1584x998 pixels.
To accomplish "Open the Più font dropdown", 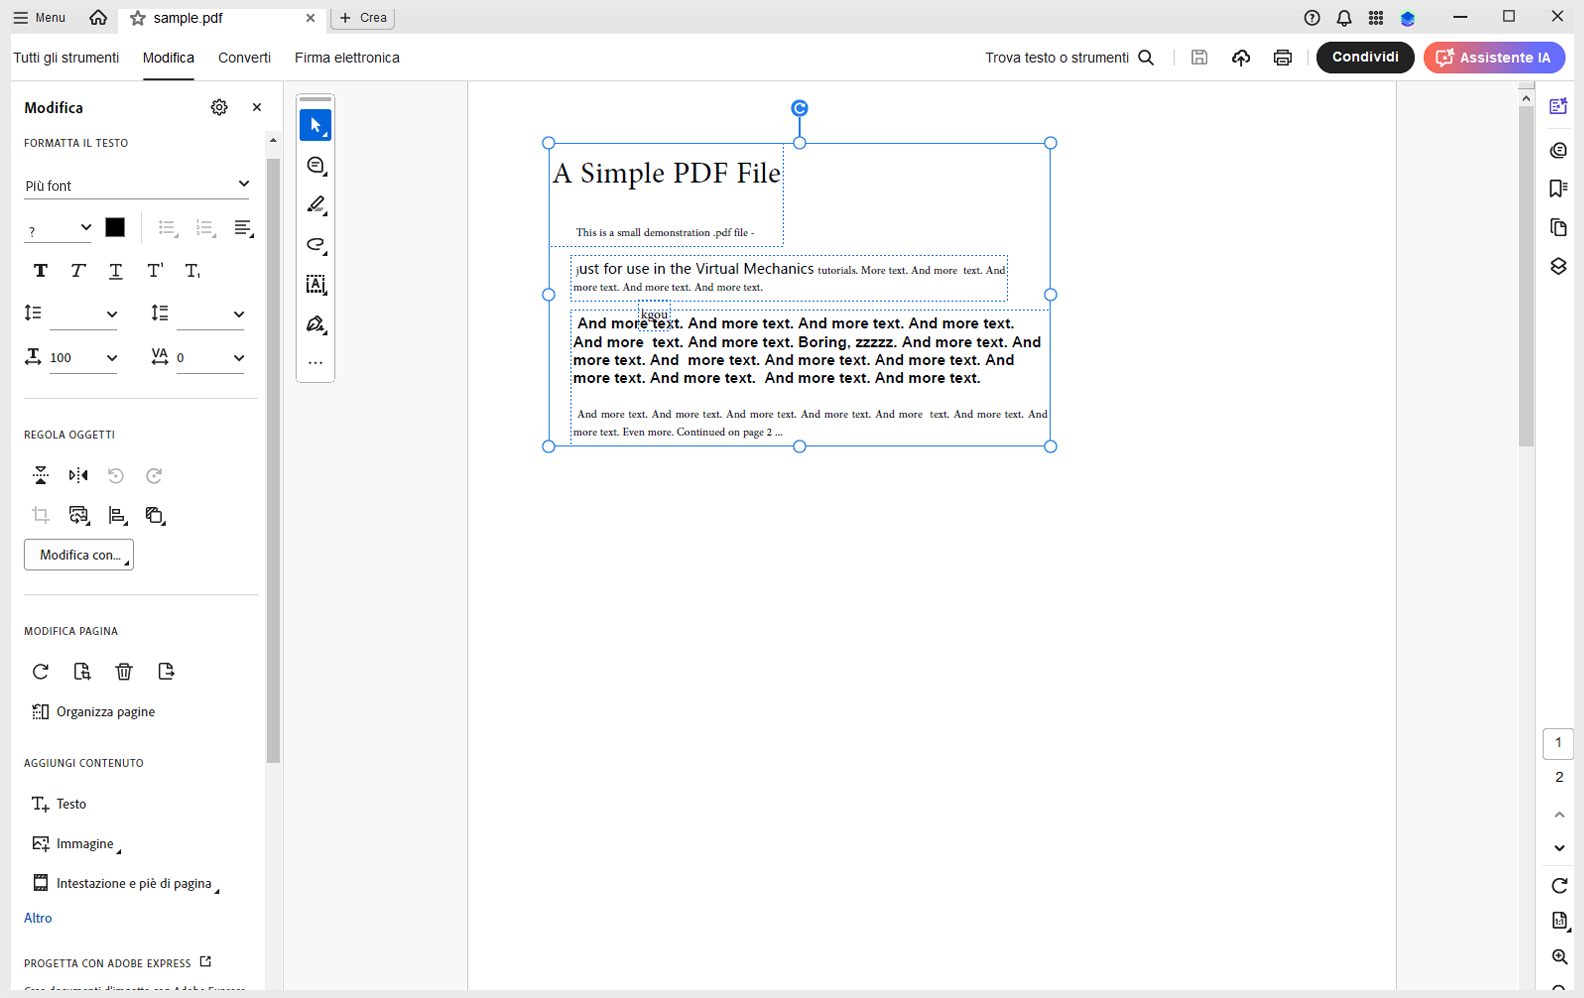I will pos(137,185).
